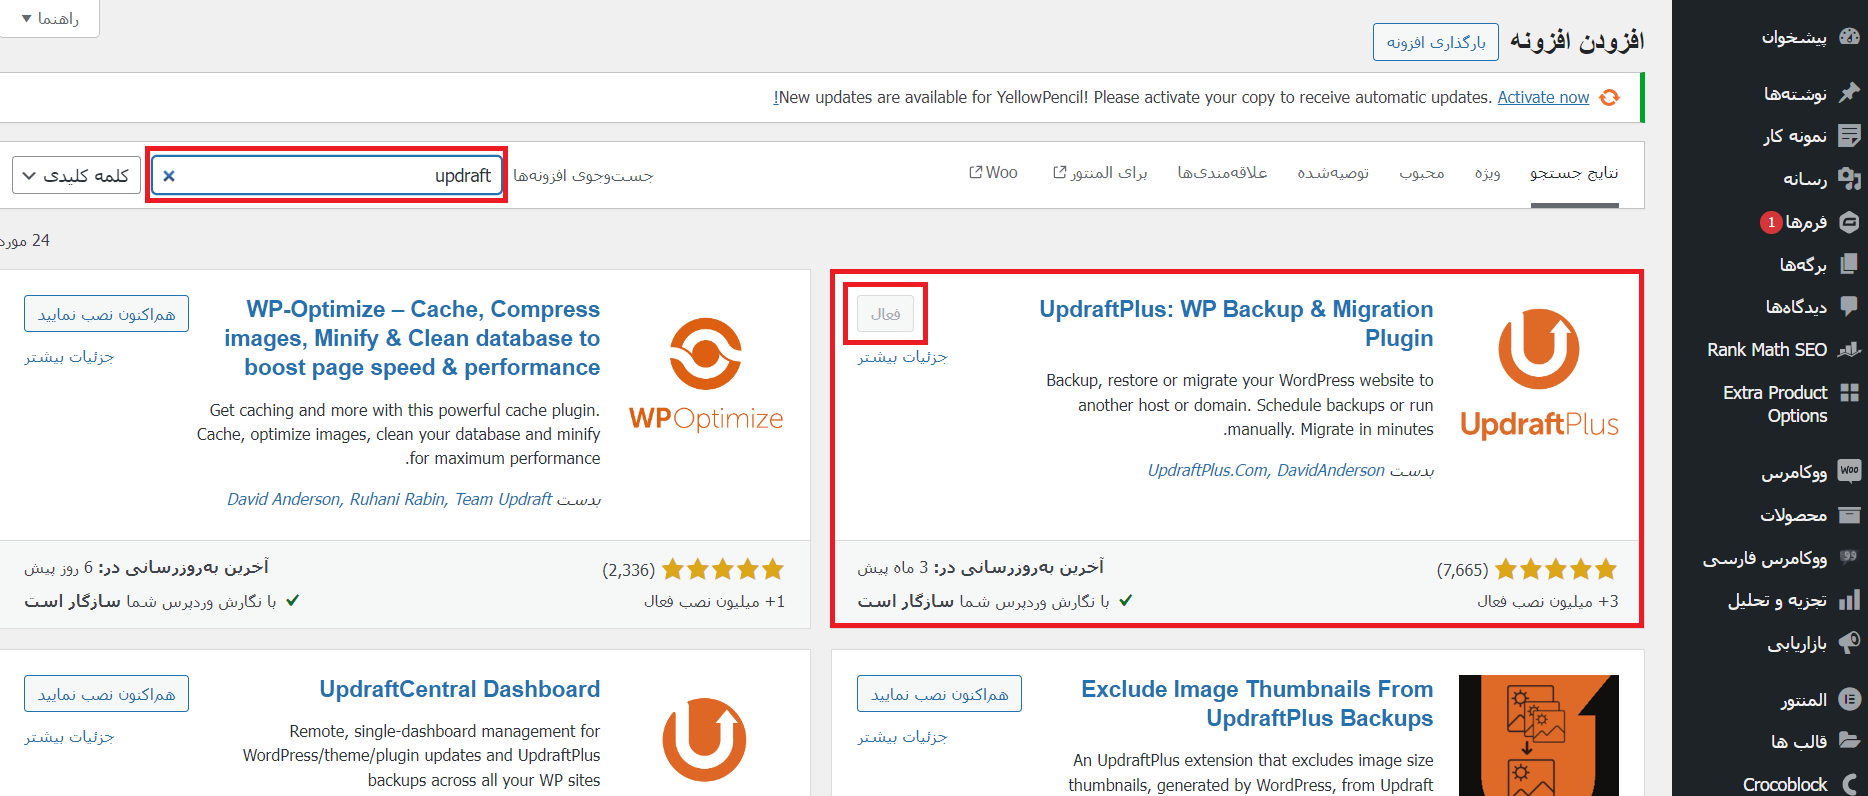Open More Details for UpdraftCentral Dashboard

click(69, 737)
